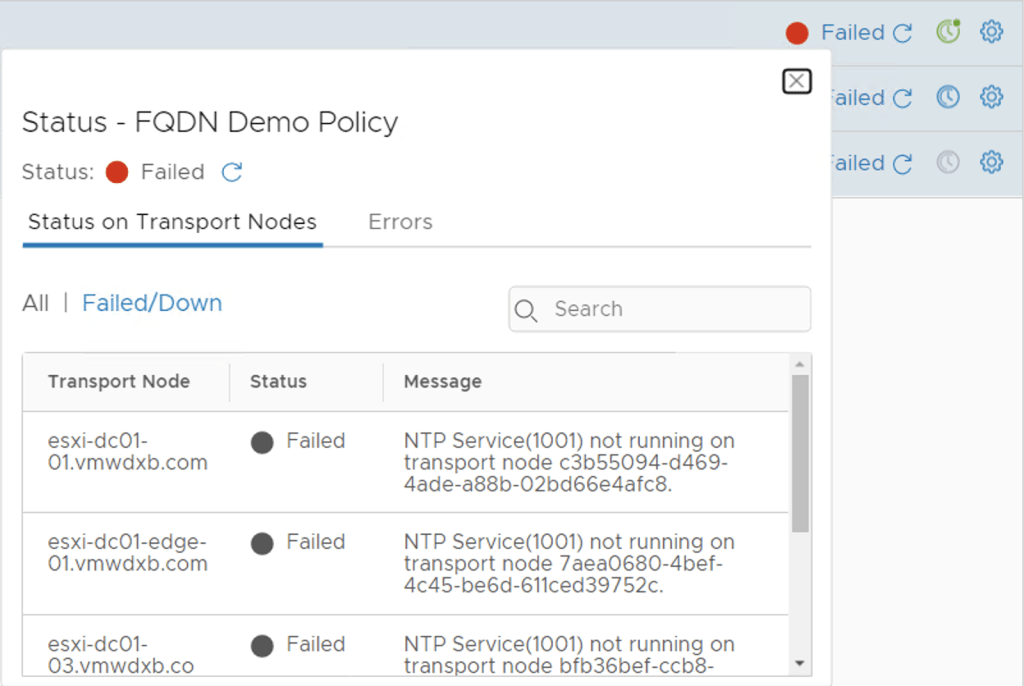The width and height of the screenshot is (1024, 686).
Task: Click the refresh icon in the third row
Action: (x=902, y=163)
